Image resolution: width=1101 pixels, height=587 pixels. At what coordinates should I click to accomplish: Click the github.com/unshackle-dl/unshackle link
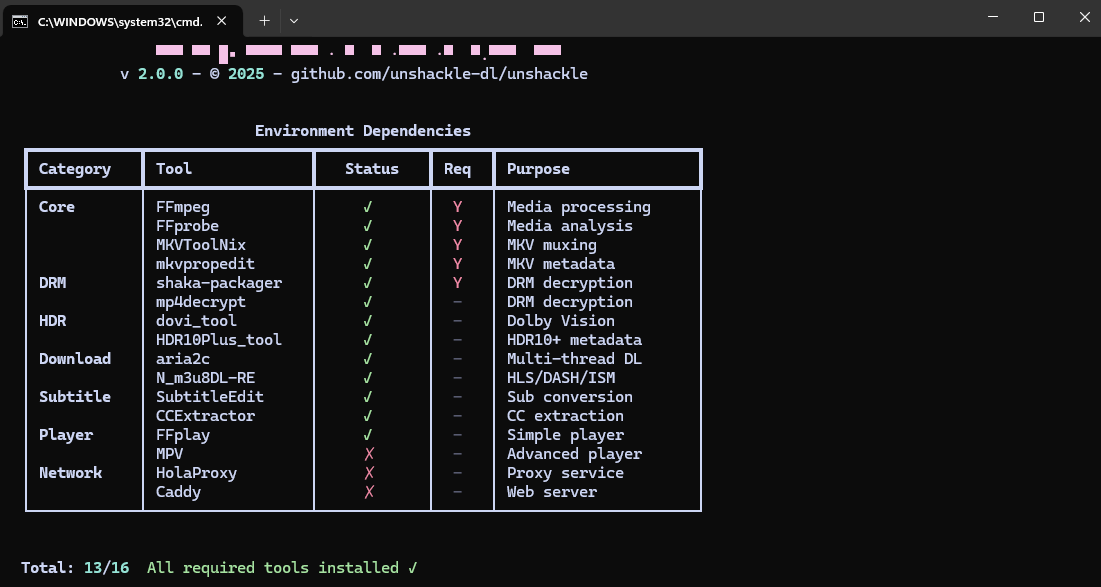(x=439, y=73)
